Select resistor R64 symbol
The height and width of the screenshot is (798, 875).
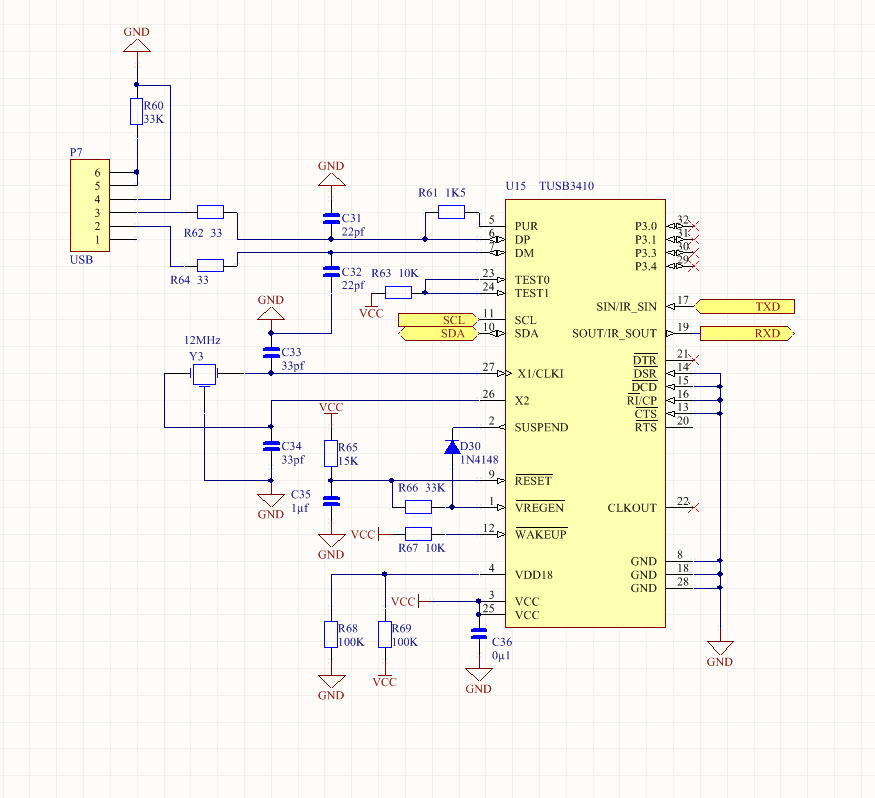(x=210, y=266)
